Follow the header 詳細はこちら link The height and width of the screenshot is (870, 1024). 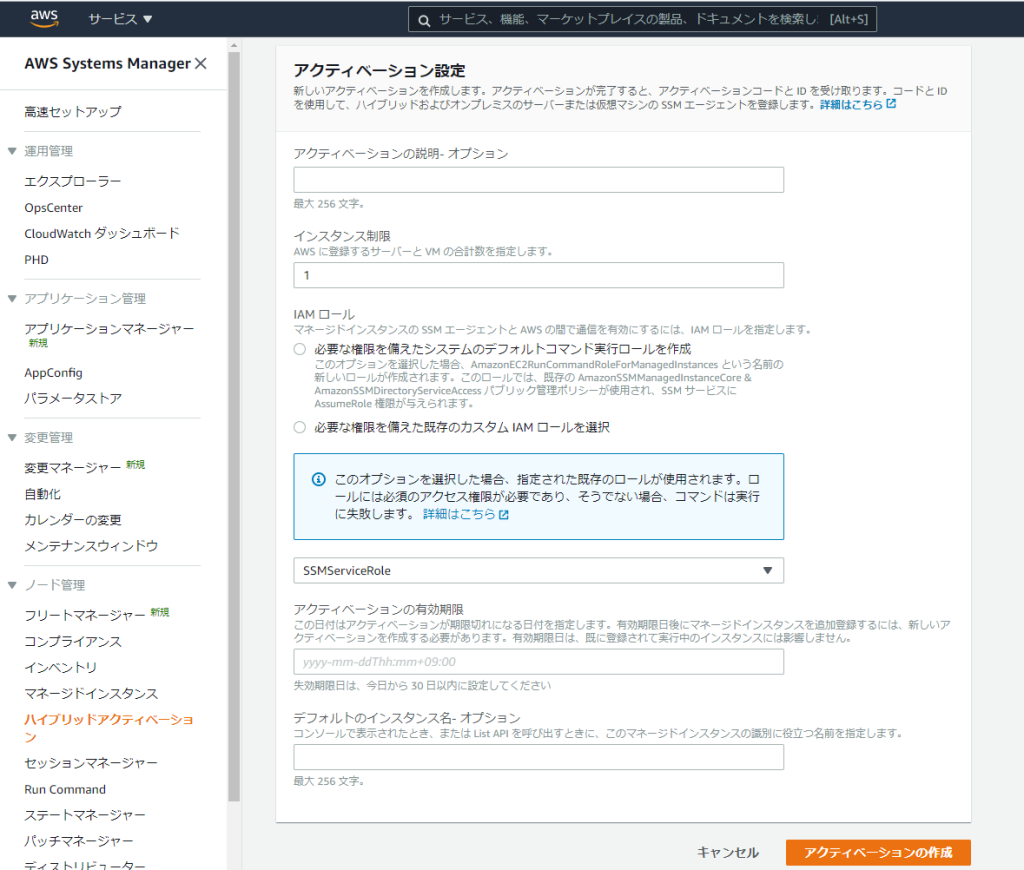851,105
